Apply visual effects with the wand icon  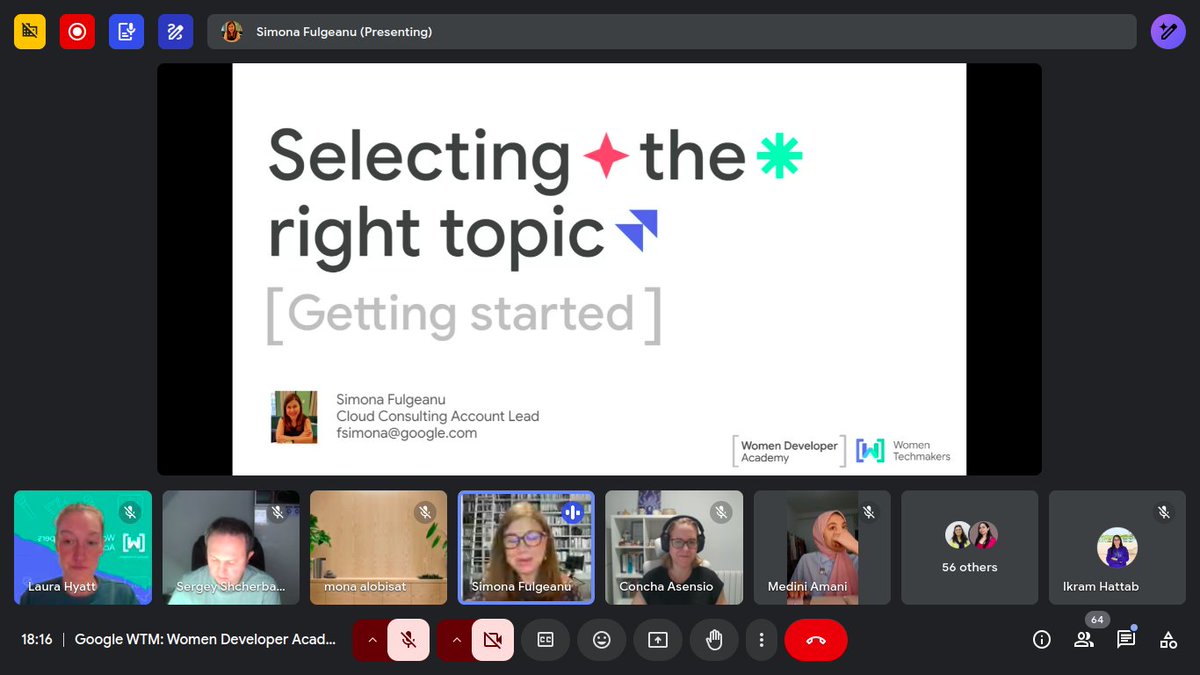[x=1168, y=31]
